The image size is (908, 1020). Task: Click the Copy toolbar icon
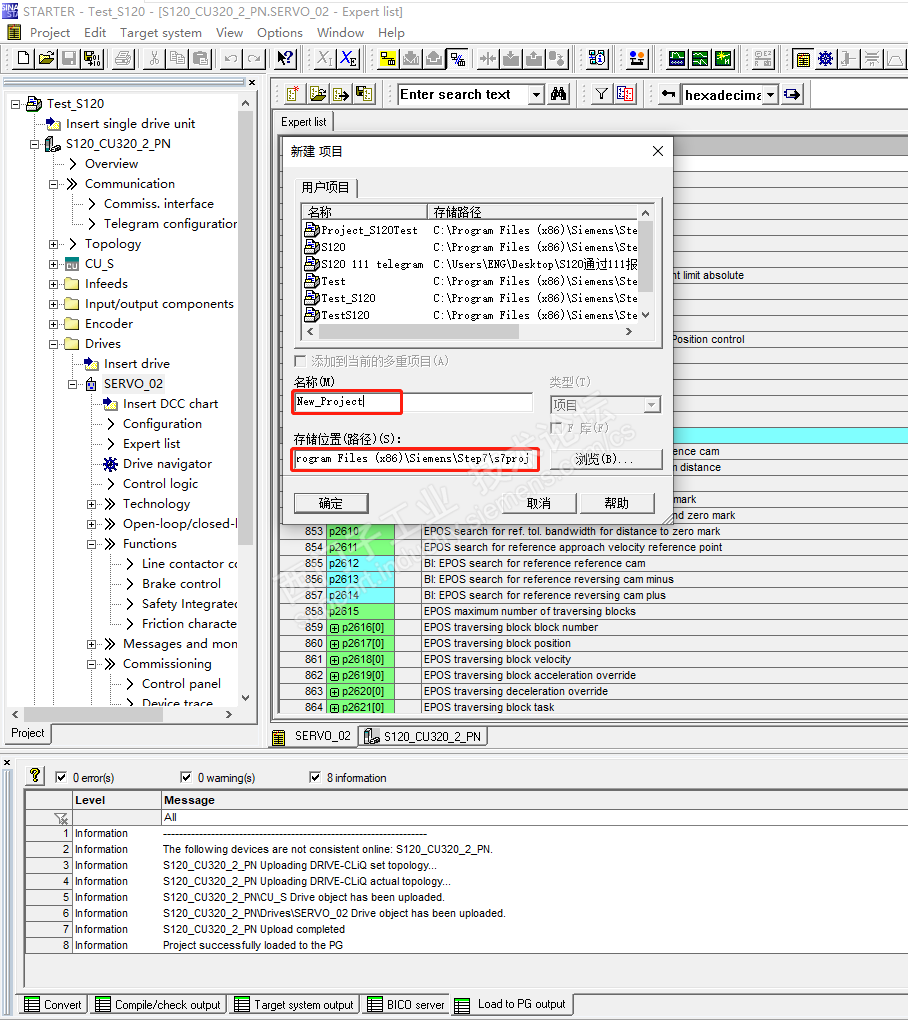pyautogui.click(x=177, y=59)
